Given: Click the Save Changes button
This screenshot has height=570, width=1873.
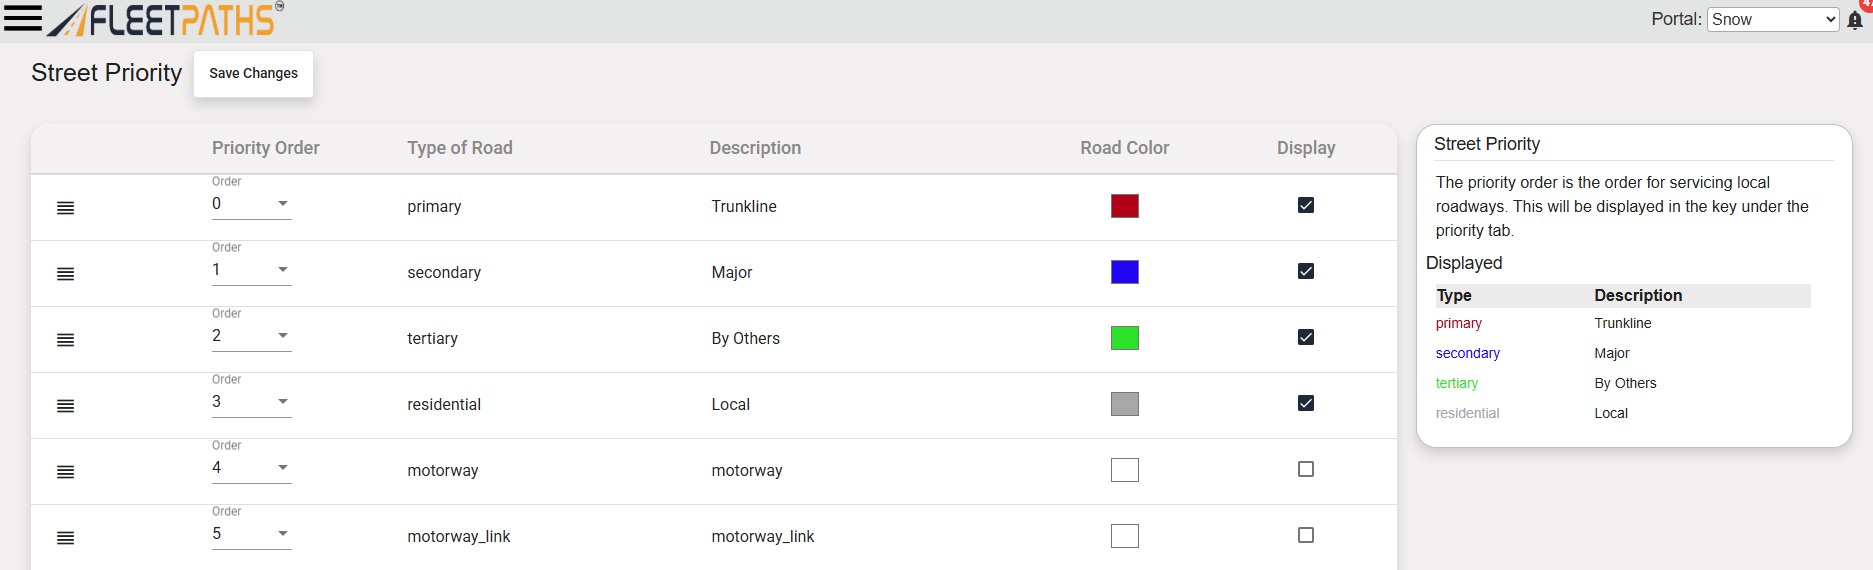Looking at the screenshot, I should coord(253,74).
